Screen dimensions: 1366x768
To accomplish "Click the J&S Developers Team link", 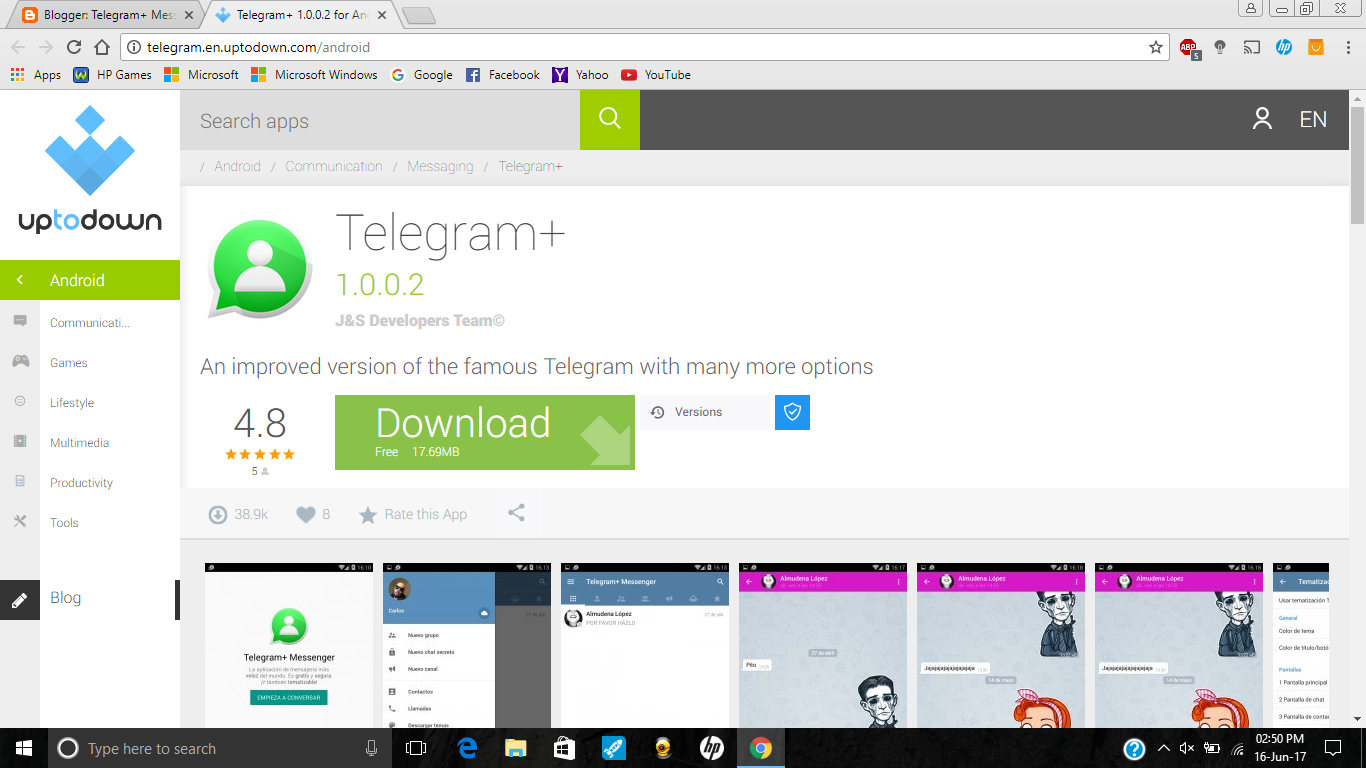I will pyautogui.click(x=420, y=321).
